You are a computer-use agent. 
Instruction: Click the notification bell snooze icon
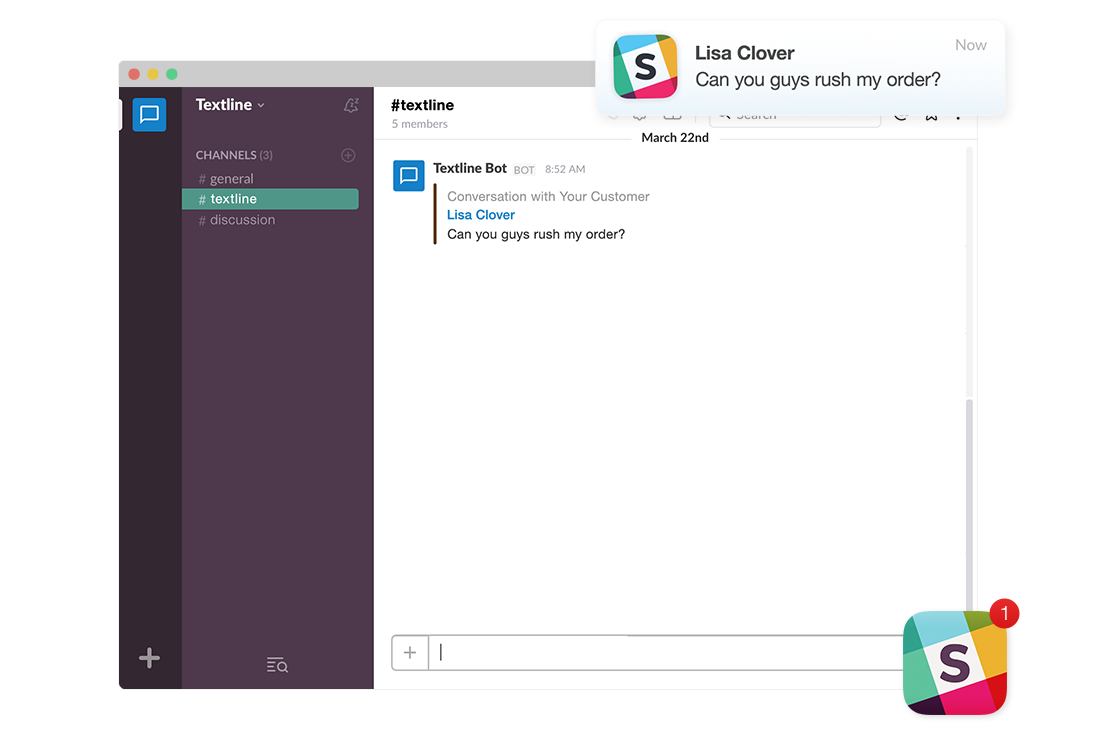[x=351, y=105]
